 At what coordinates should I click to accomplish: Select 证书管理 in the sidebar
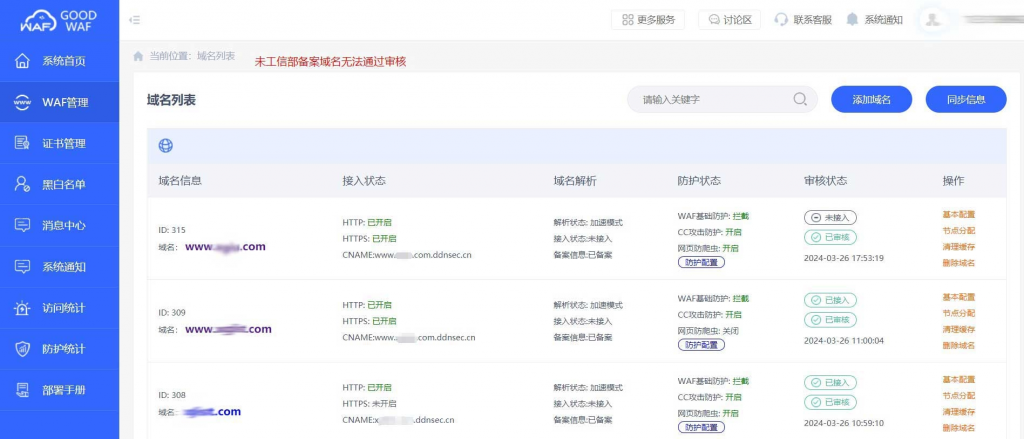tap(59, 143)
